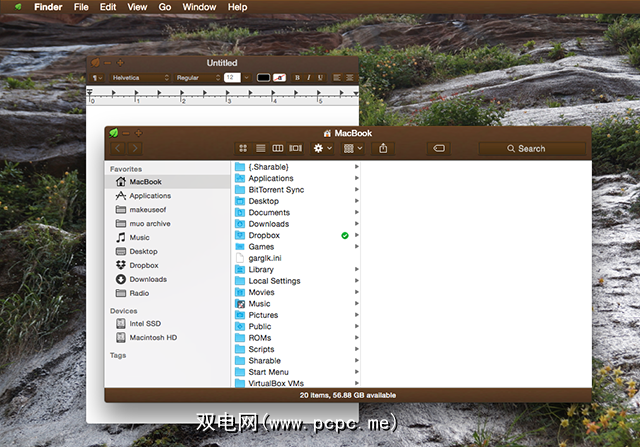The height and width of the screenshot is (447, 640).
Task: Expand the ROMs folder arrow
Action: tap(356, 338)
